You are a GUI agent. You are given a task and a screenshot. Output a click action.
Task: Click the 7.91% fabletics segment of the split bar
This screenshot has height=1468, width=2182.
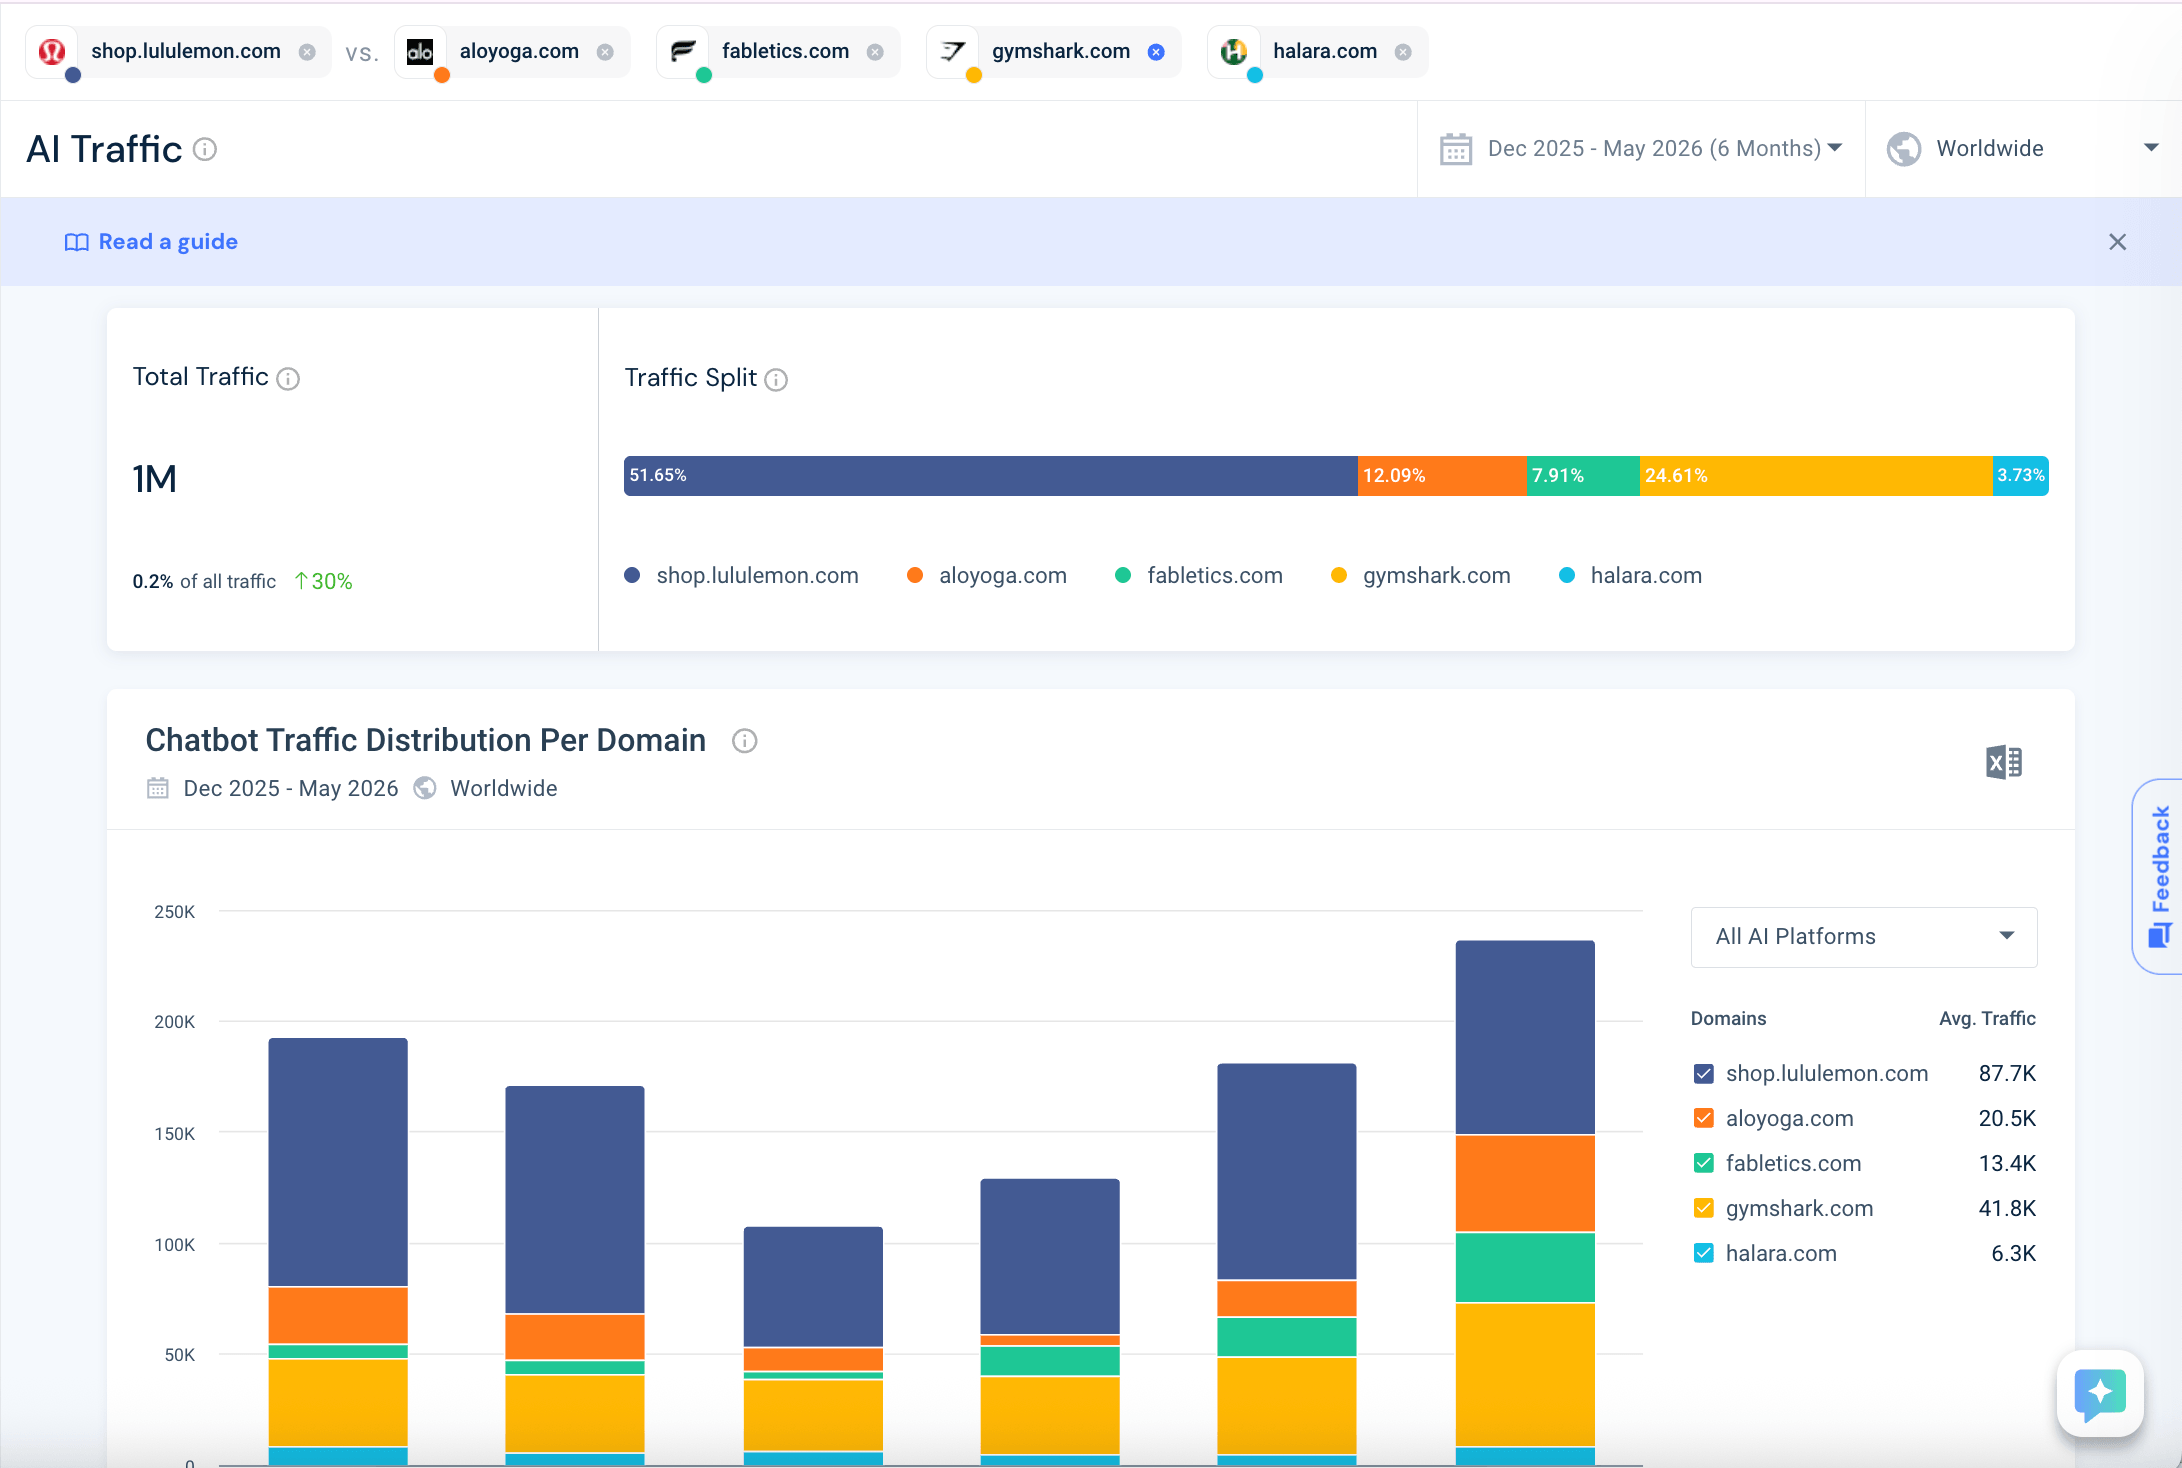click(x=1584, y=476)
